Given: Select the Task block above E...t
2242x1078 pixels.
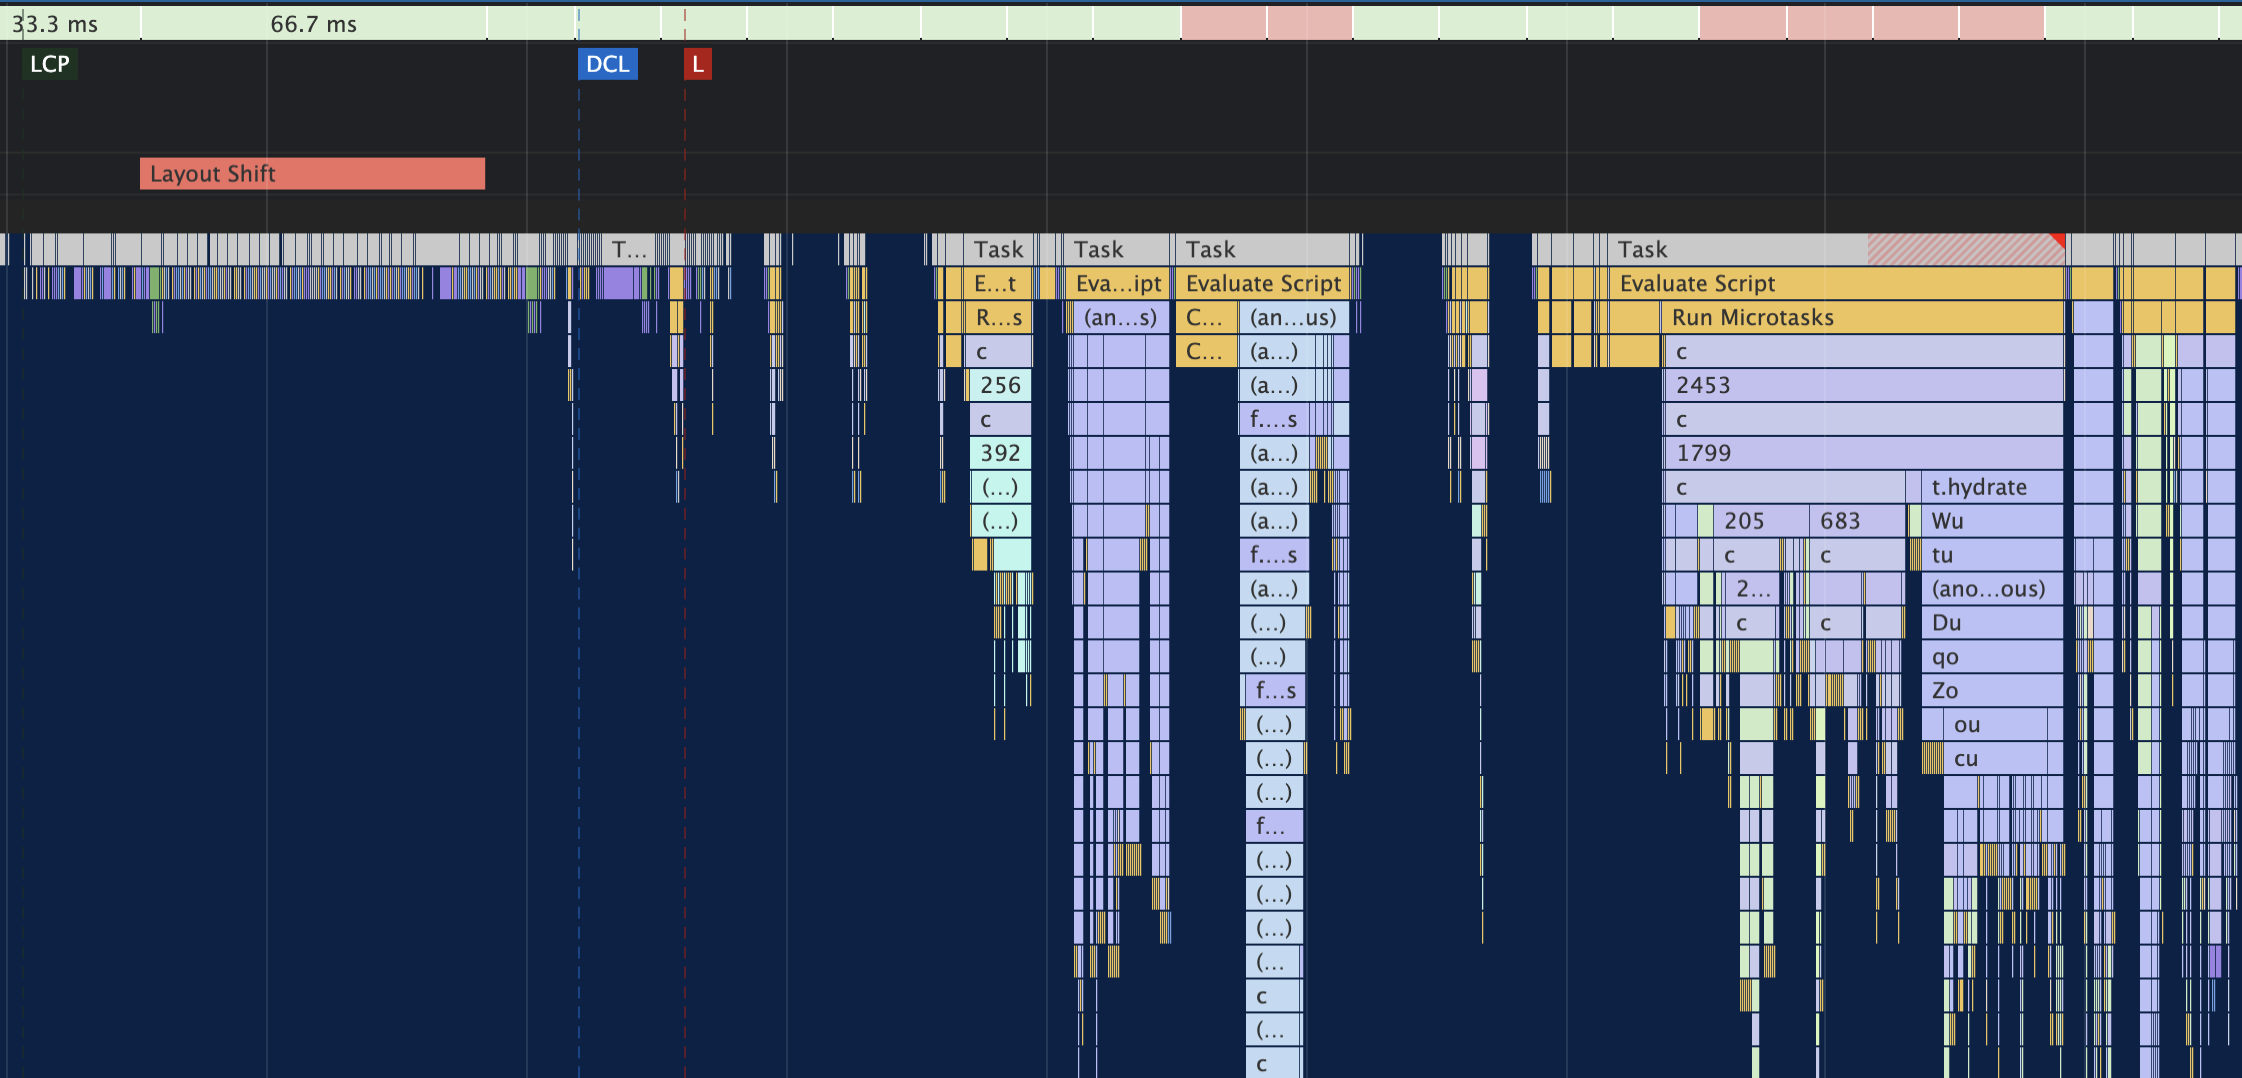Looking at the screenshot, I should (999, 249).
